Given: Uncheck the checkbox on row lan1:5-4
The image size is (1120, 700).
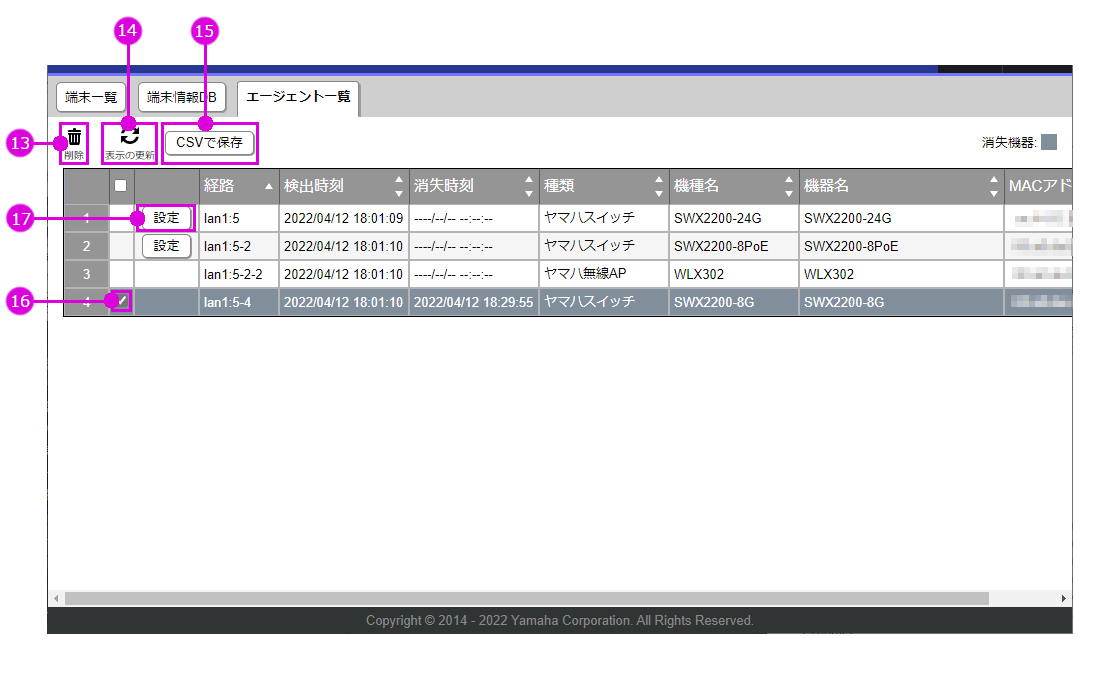Looking at the screenshot, I should [121, 301].
